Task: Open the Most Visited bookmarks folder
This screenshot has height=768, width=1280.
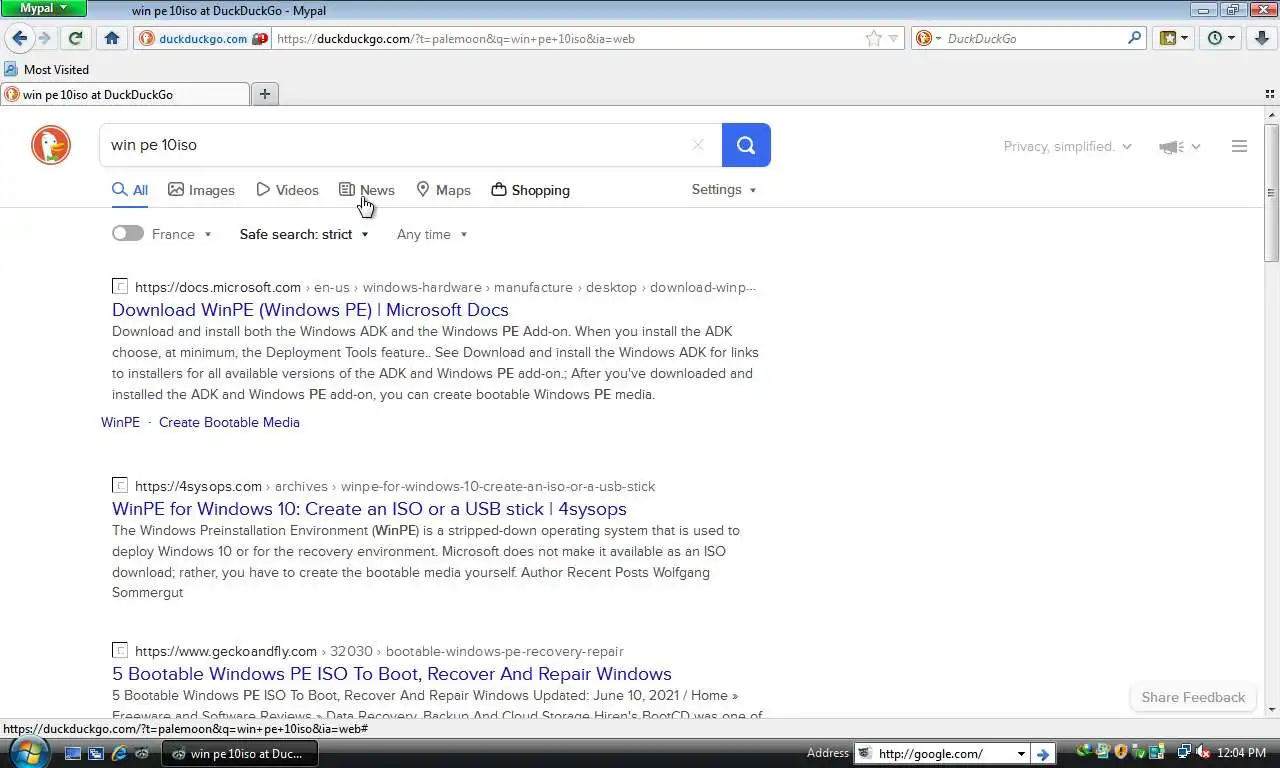Action: tap(46, 69)
